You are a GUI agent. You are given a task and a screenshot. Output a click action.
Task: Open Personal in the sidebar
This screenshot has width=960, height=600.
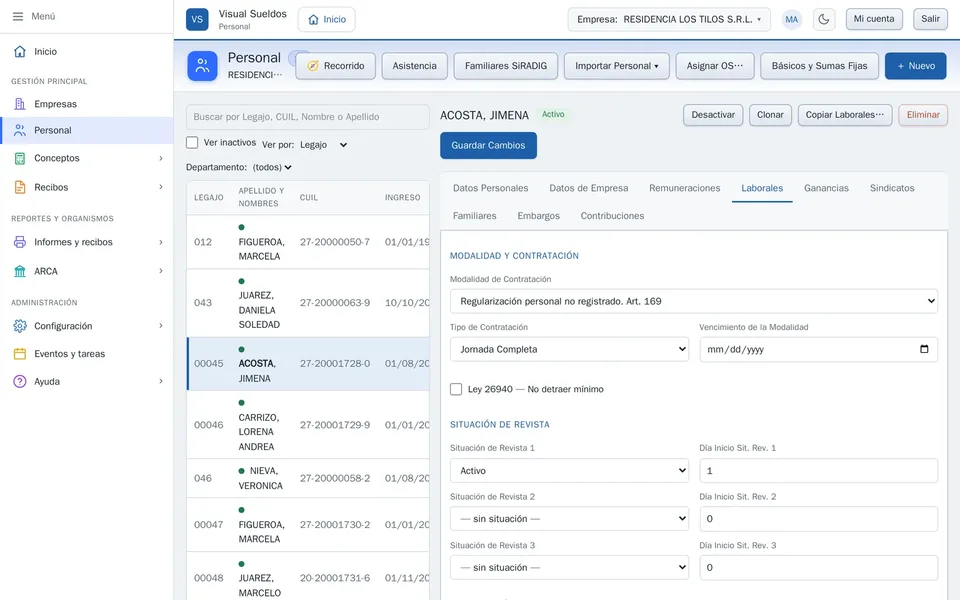[x=86, y=130]
